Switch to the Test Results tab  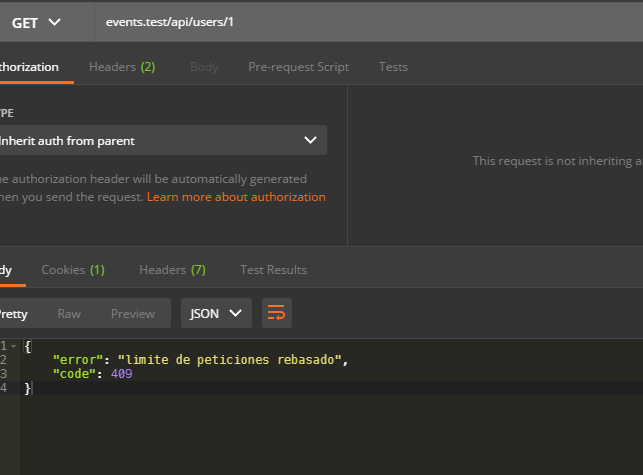[273, 270]
